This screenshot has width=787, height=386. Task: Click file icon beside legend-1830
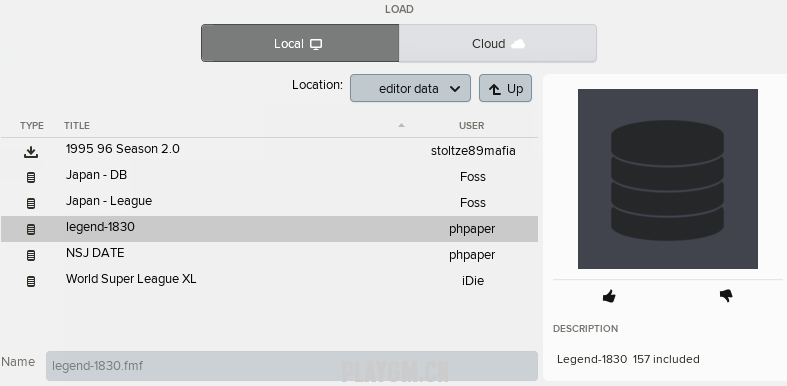tap(31, 229)
